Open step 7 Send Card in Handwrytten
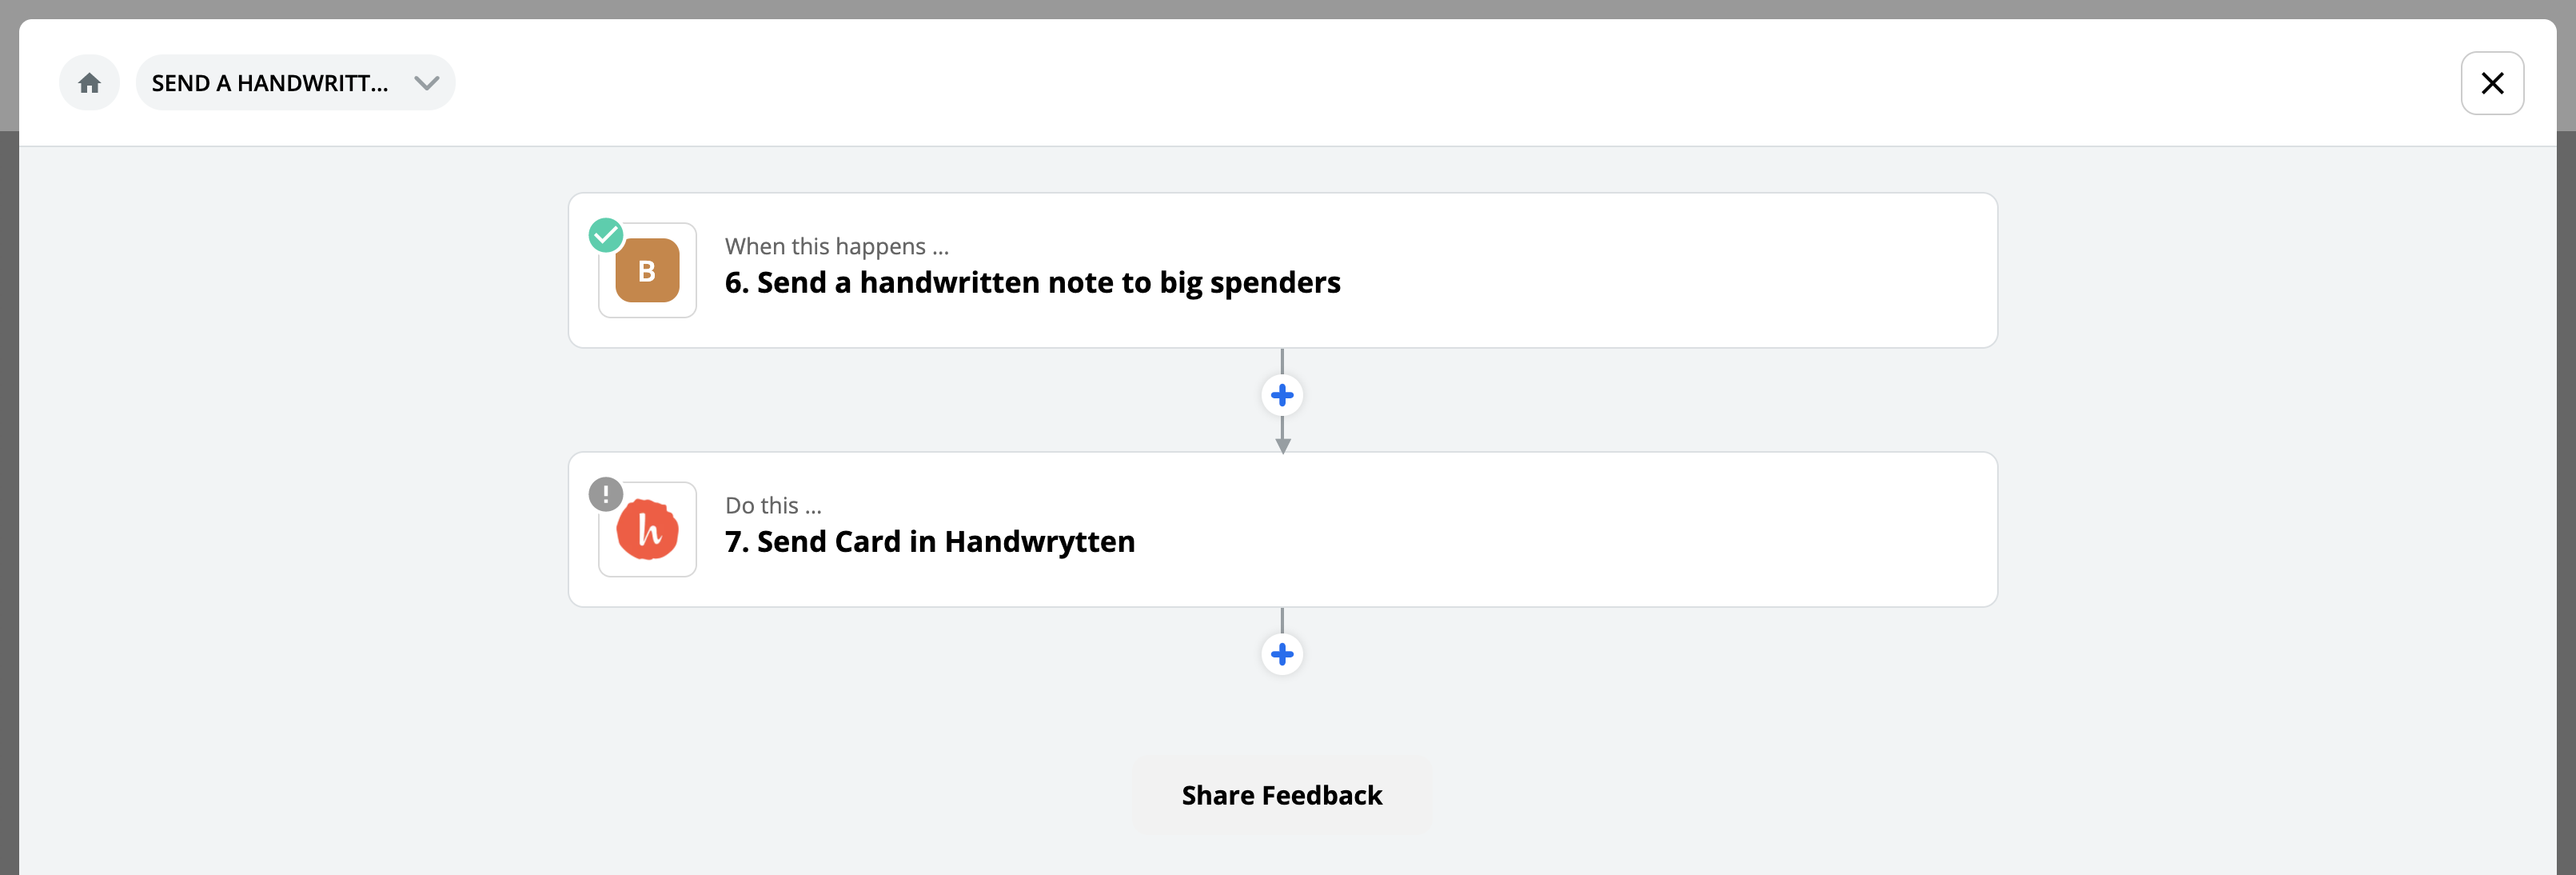This screenshot has height=875, width=2576. (1282, 529)
